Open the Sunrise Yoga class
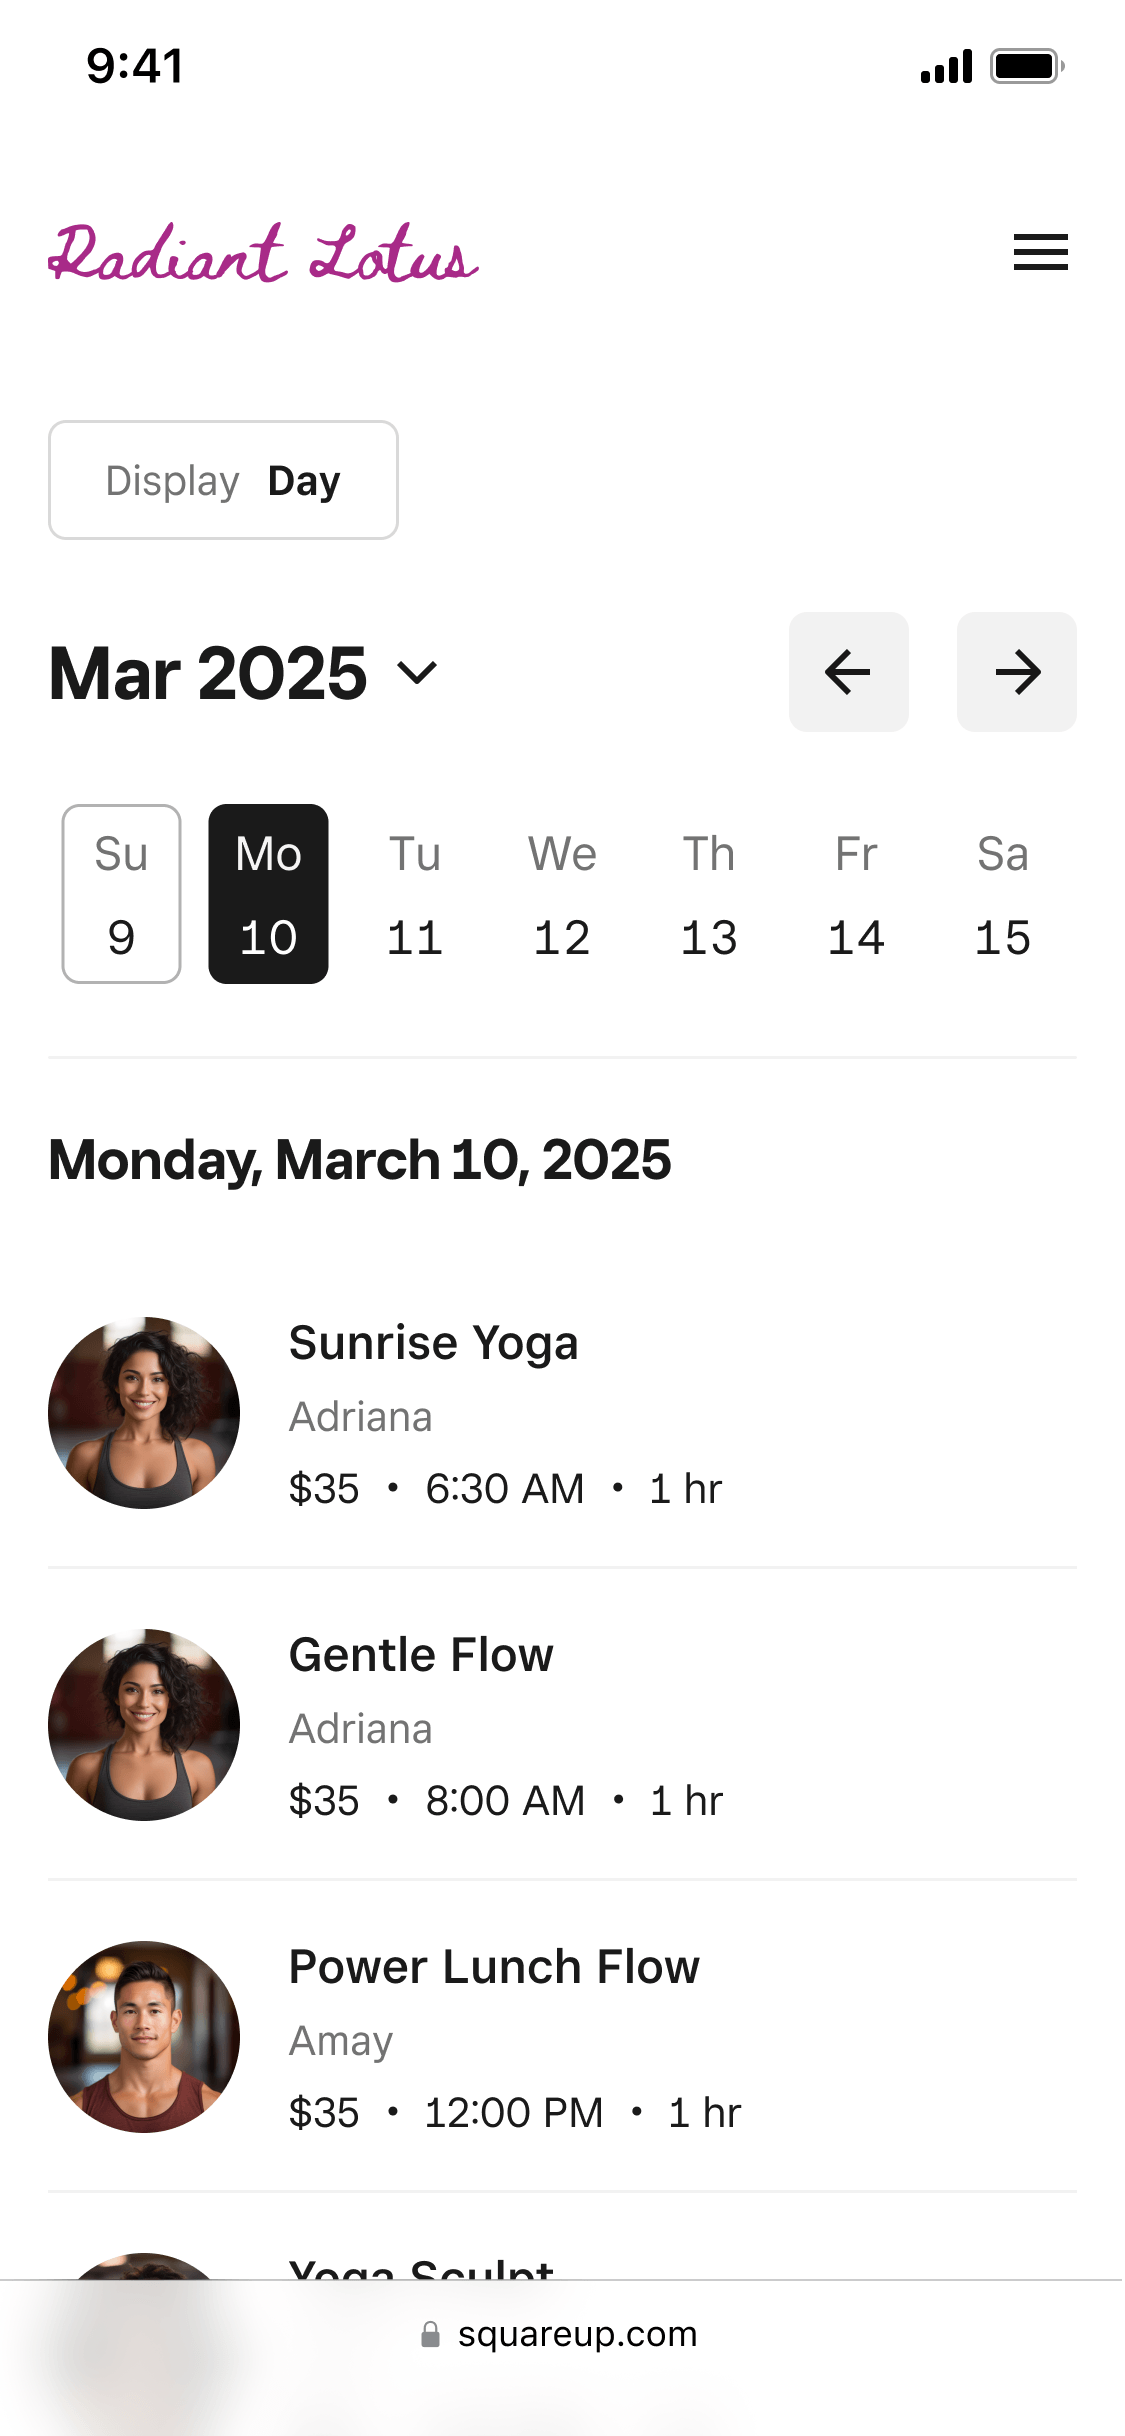This screenshot has width=1125, height=2436. tap(433, 1343)
